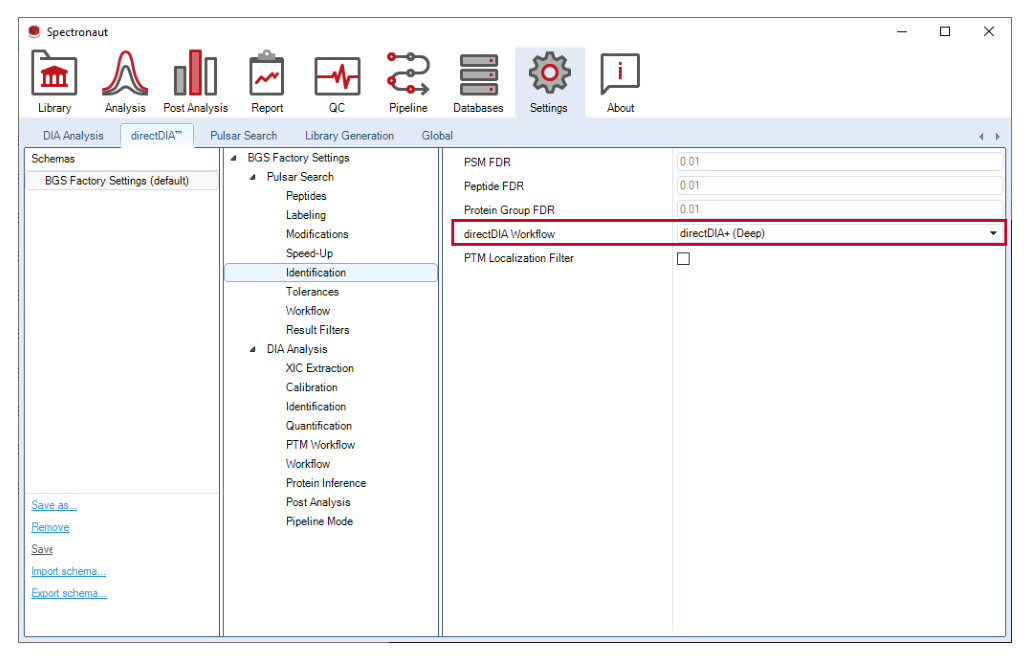Select Identification under DIA Analysis
Image resolution: width=1029 pixels, height=661 pixels.
[x=316, y=406]
